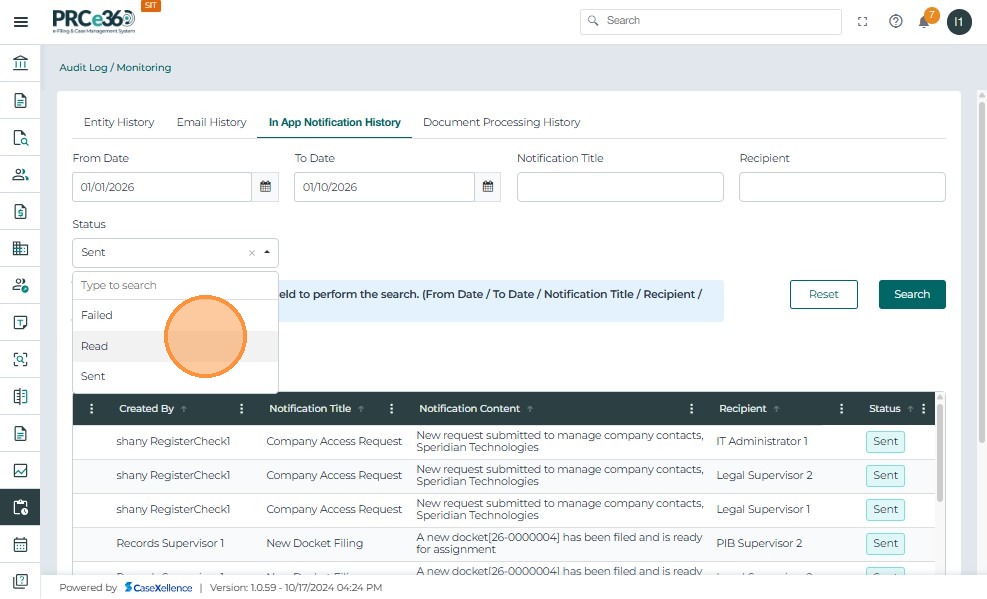Image resolution: width=987 pixels, height=599 pixels.
Task: Collapse the Status dropdown arrow
Action: point(267,253)
